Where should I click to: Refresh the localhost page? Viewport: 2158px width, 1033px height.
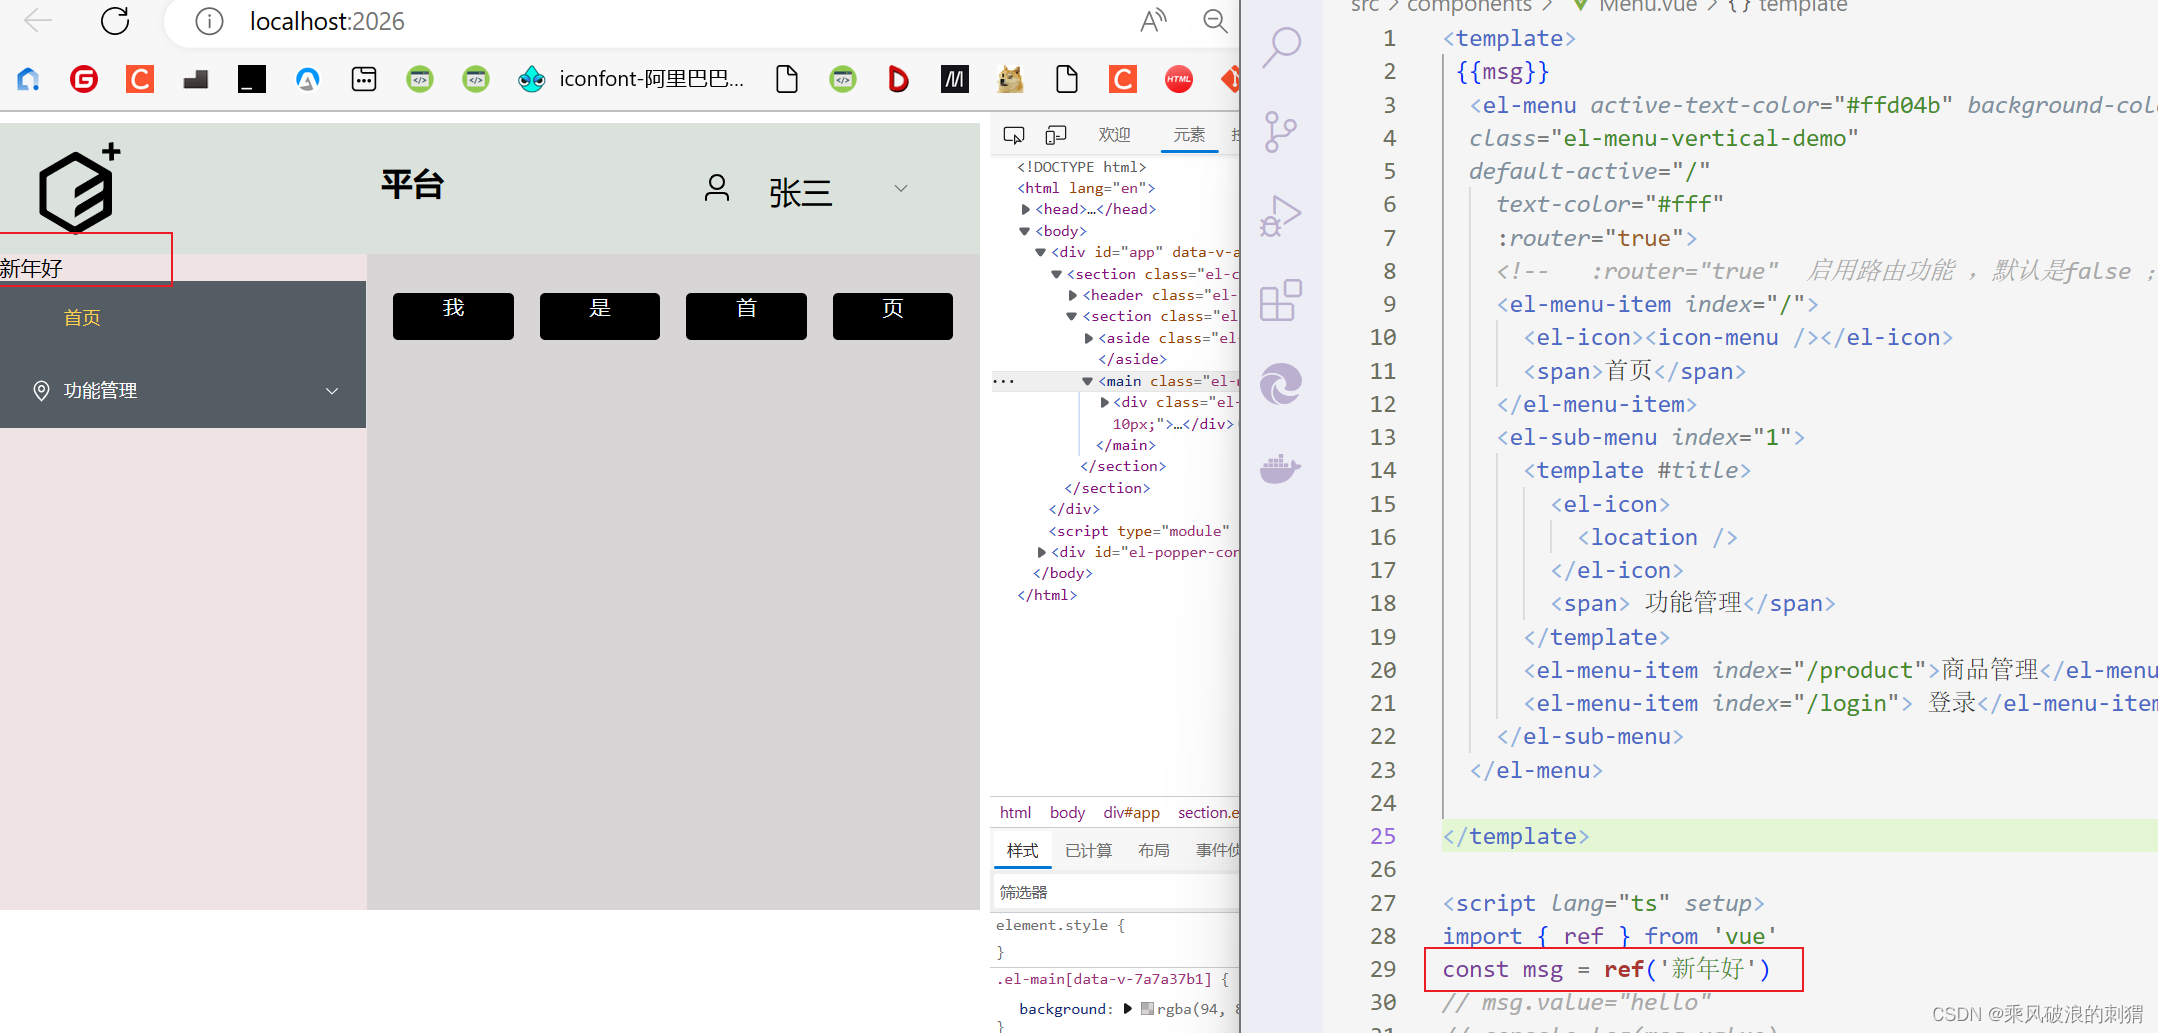115,20
